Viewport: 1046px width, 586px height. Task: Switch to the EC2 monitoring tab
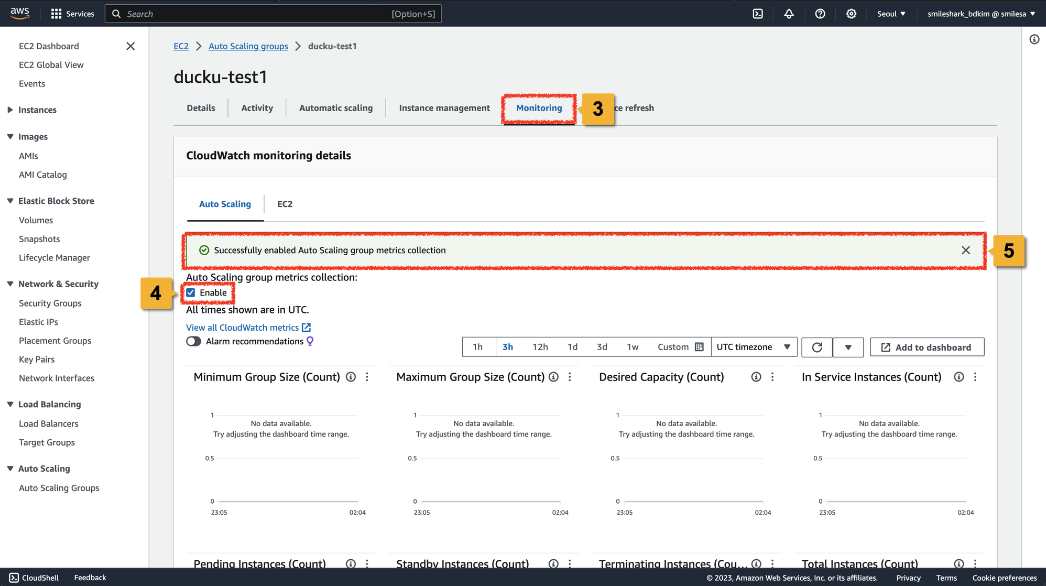pyautogui.click(x=285, y=204)
